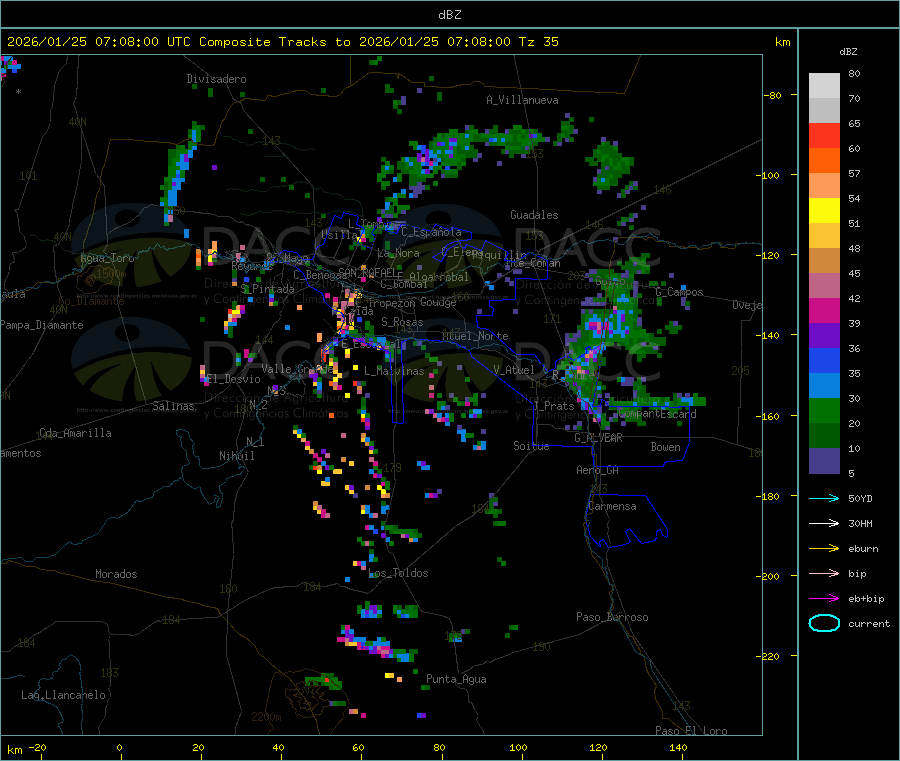Image resolution: width=900 pixels, height=761 pixels.
Task: Click the 'Aero_GA' map label
Action: coord(598,470)
